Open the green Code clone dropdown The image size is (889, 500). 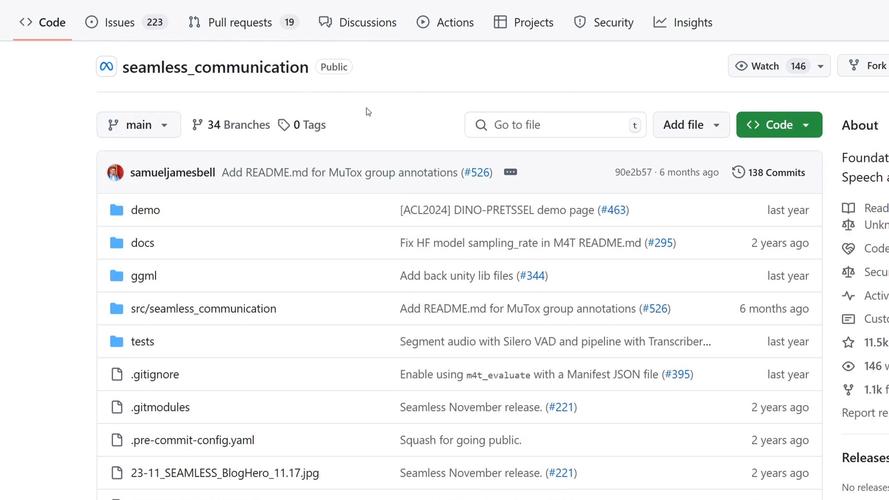click(x=779, y=125)
